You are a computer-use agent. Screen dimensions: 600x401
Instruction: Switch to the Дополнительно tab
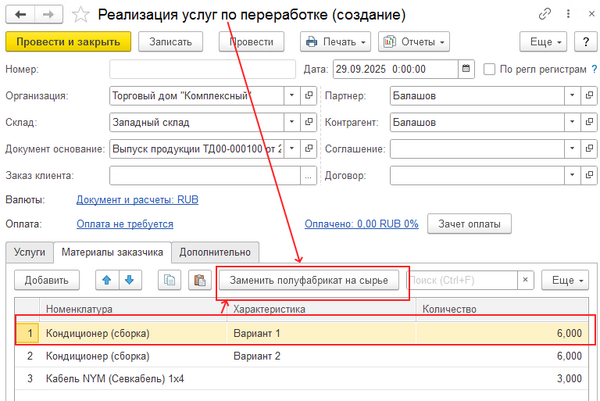coord(217,252)
